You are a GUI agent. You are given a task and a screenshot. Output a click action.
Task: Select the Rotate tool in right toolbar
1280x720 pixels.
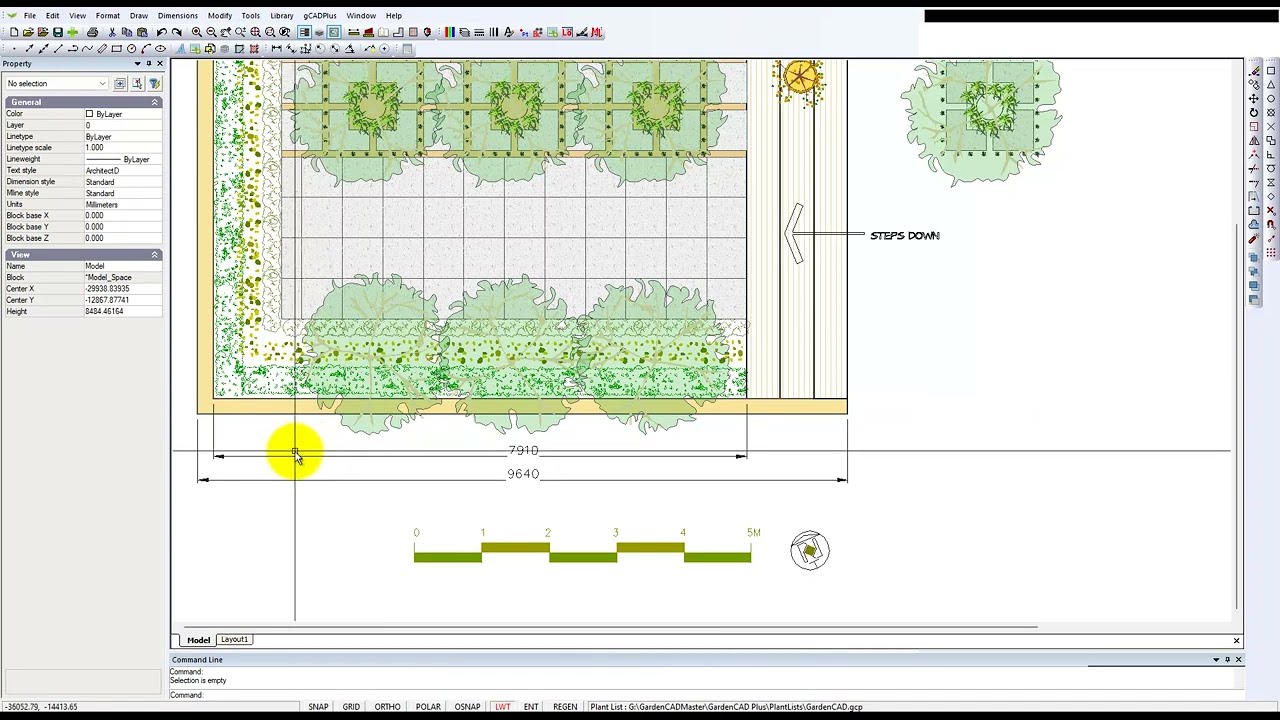[1254, 113]
